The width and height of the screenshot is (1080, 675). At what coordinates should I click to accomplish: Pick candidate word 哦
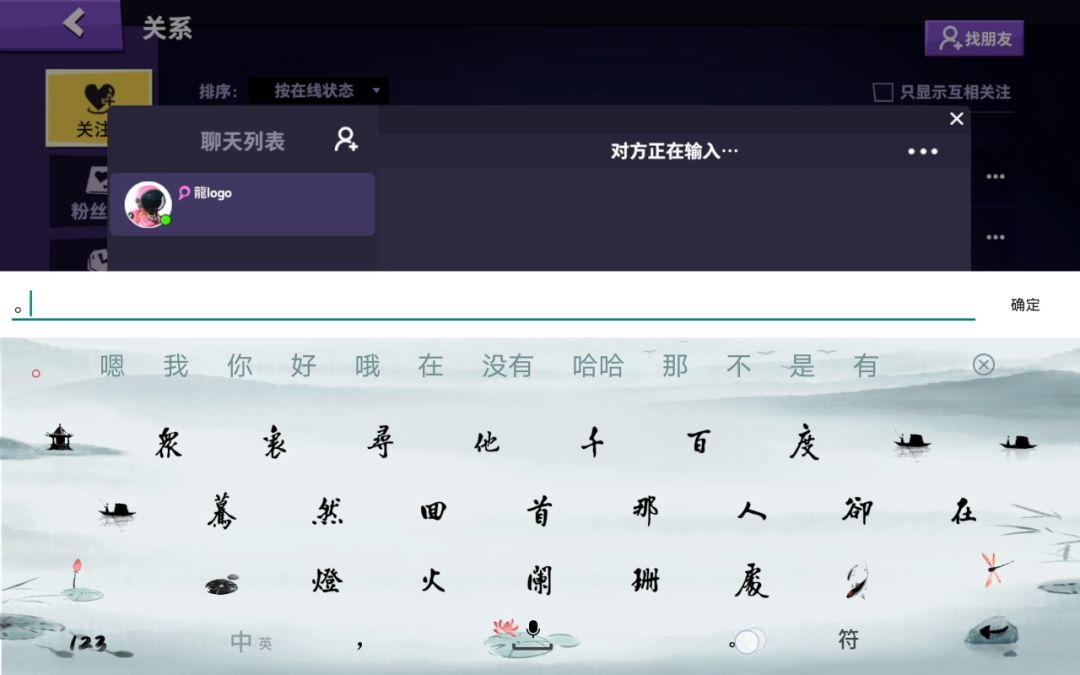(x=367, y=365)
